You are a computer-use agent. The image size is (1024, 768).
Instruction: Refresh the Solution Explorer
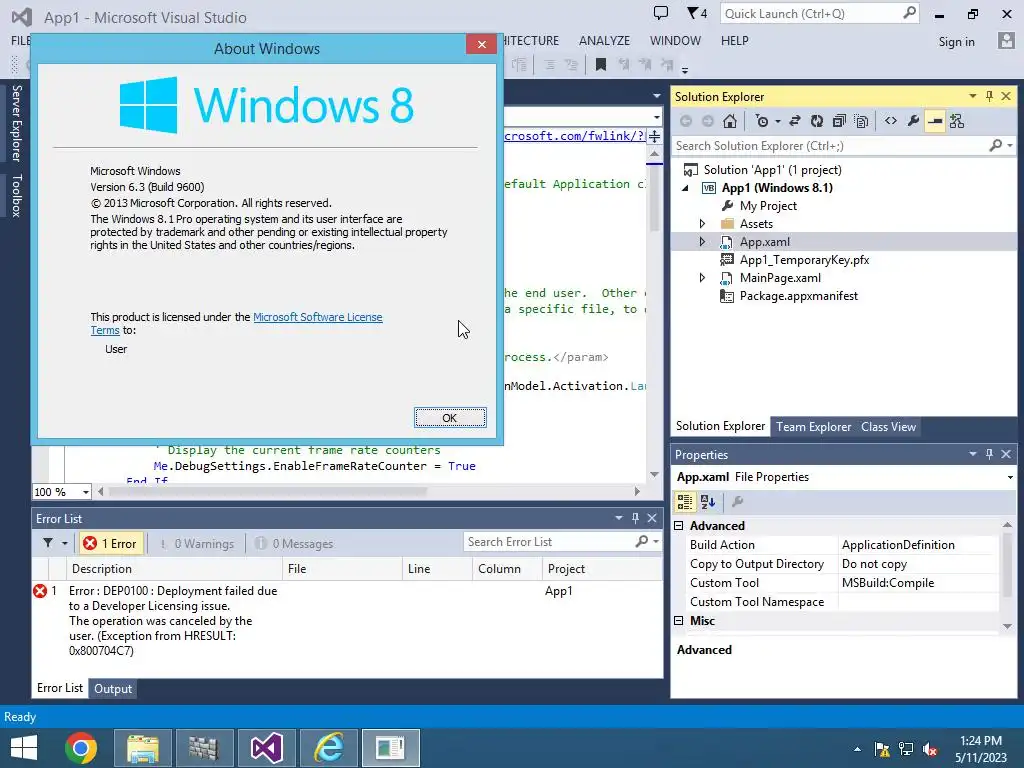pyautogui.click(x=817, y=121)
